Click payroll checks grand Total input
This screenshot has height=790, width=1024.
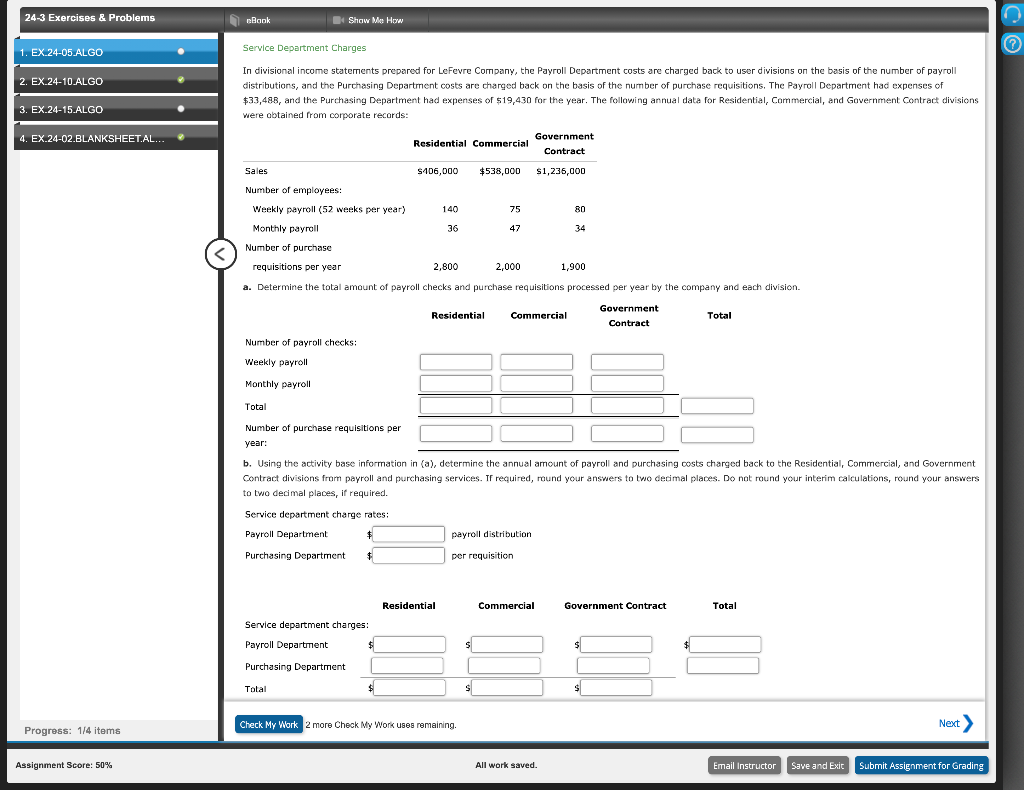tap(717, 405)
